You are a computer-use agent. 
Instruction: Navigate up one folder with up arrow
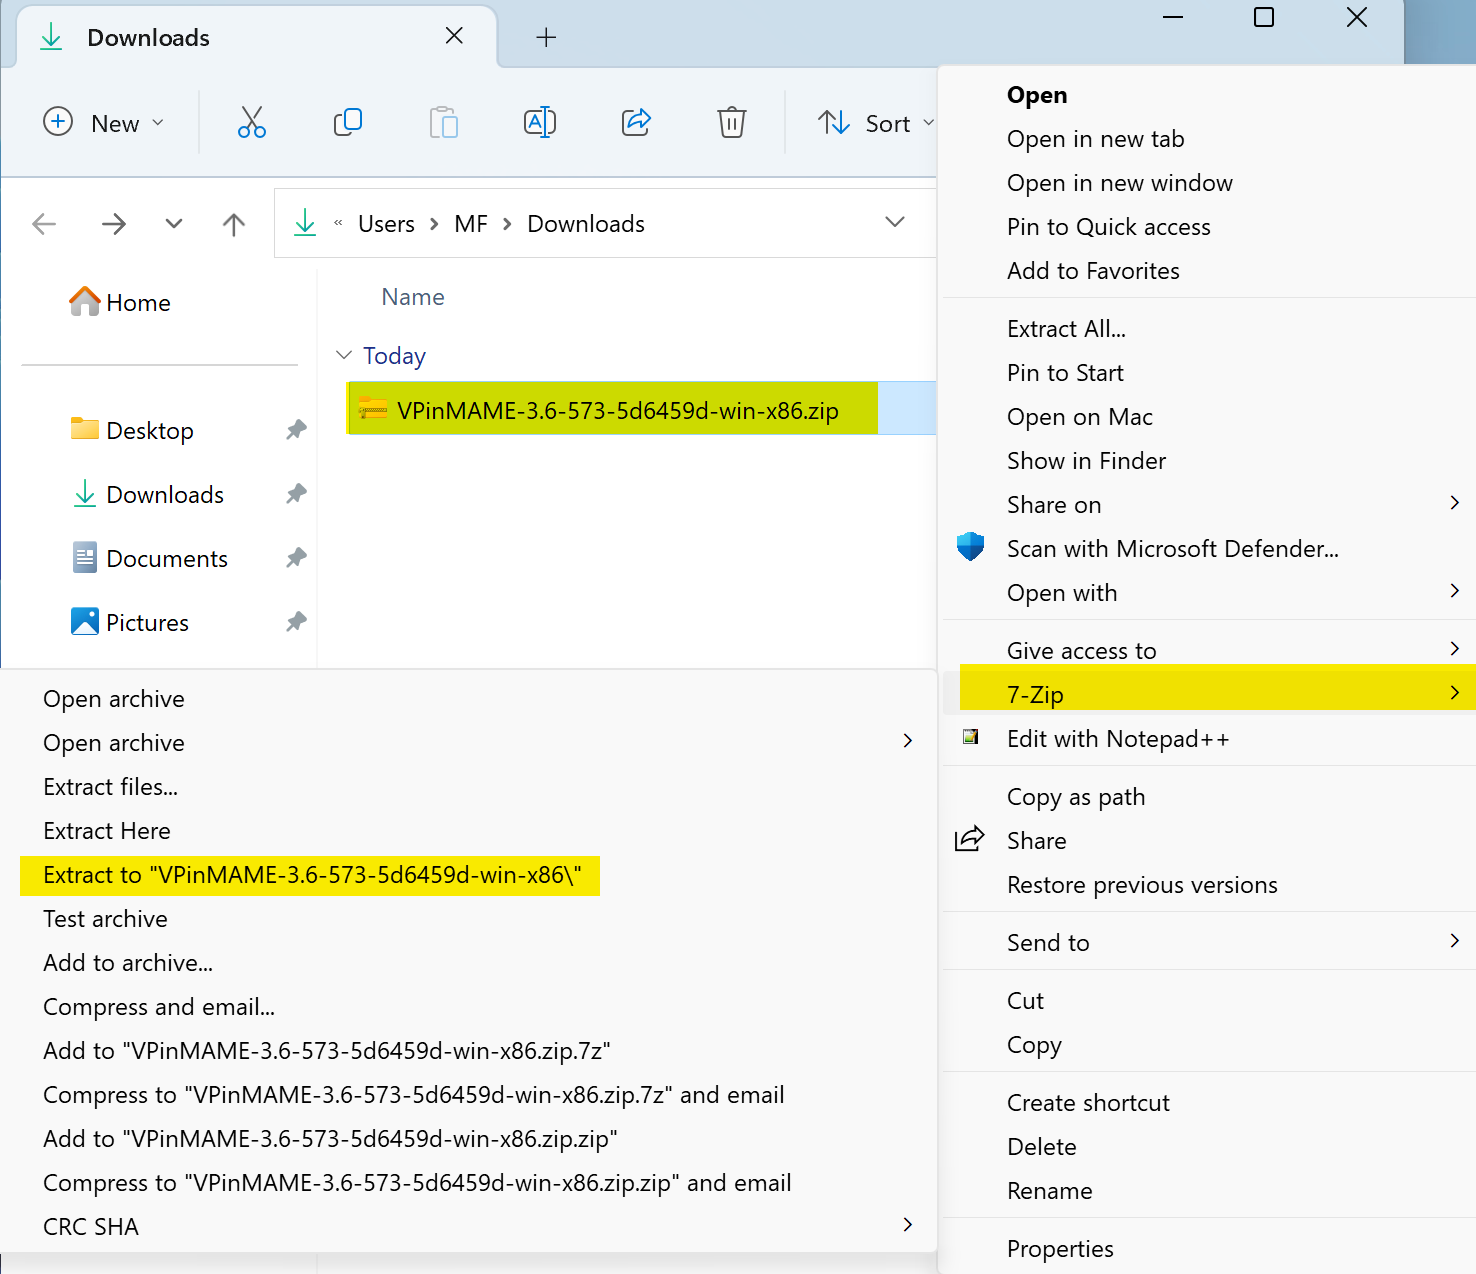click(234, 224)
